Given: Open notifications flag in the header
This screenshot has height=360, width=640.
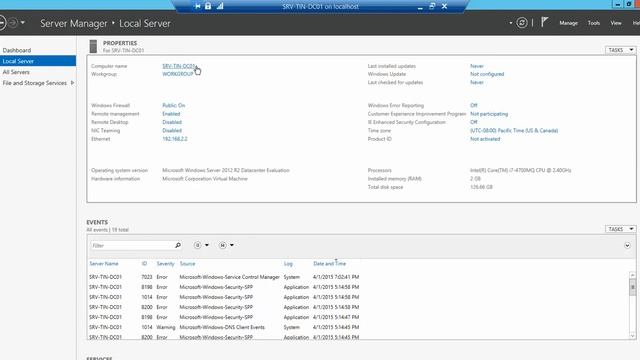Looking at the screenshot, I should [544, 22].
